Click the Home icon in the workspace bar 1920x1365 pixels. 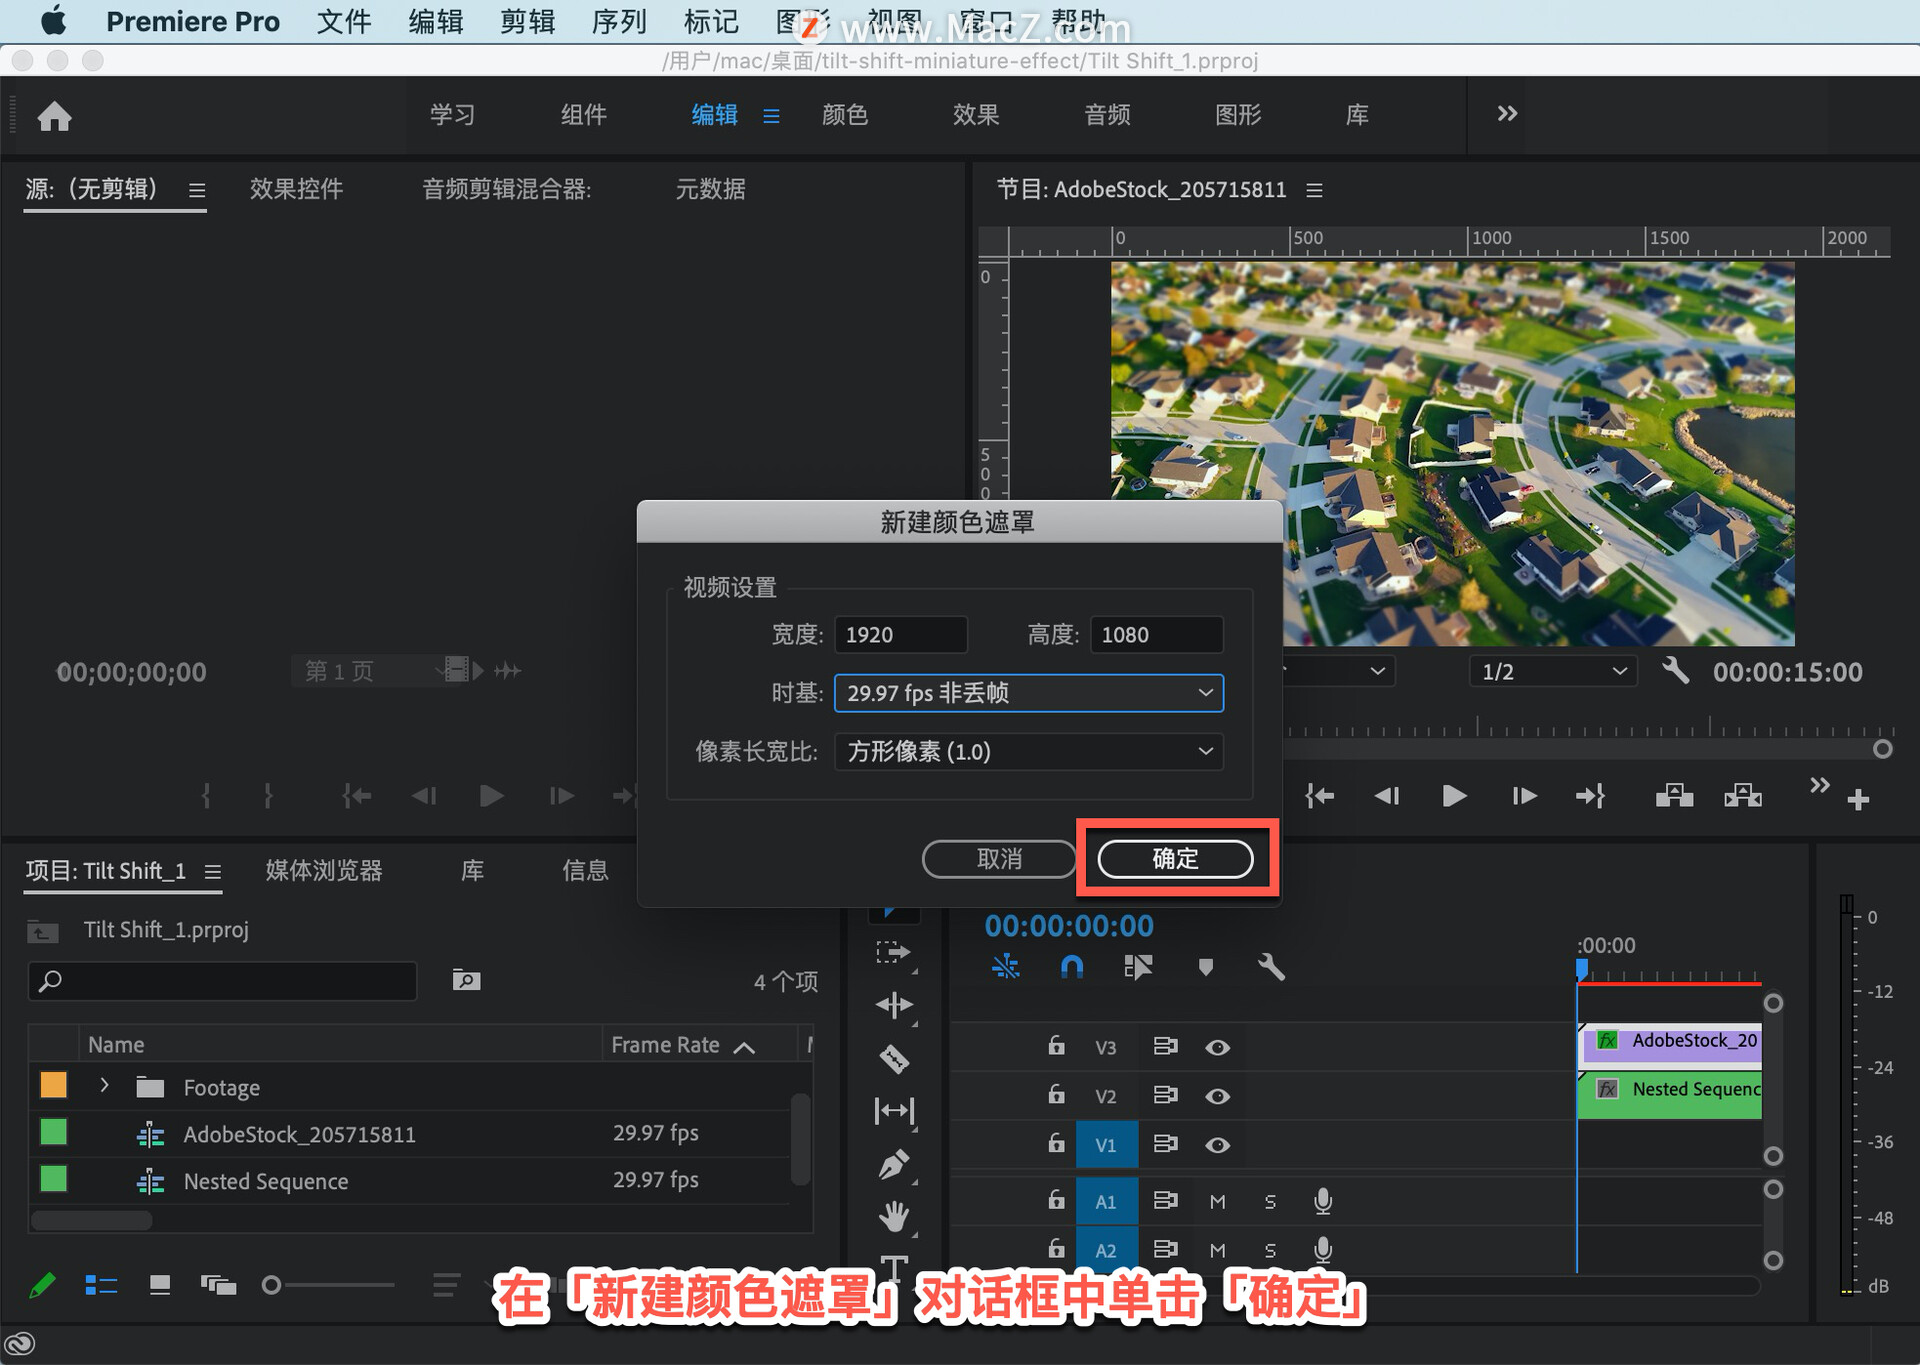click(54, 116)
